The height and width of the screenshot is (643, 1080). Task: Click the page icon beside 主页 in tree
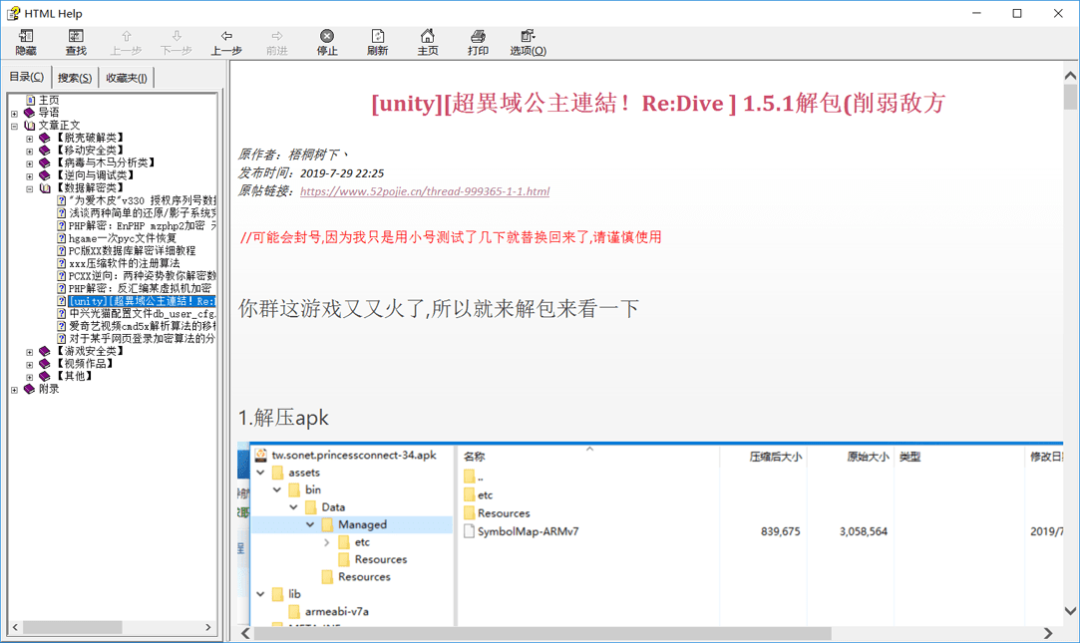[30, 100]
